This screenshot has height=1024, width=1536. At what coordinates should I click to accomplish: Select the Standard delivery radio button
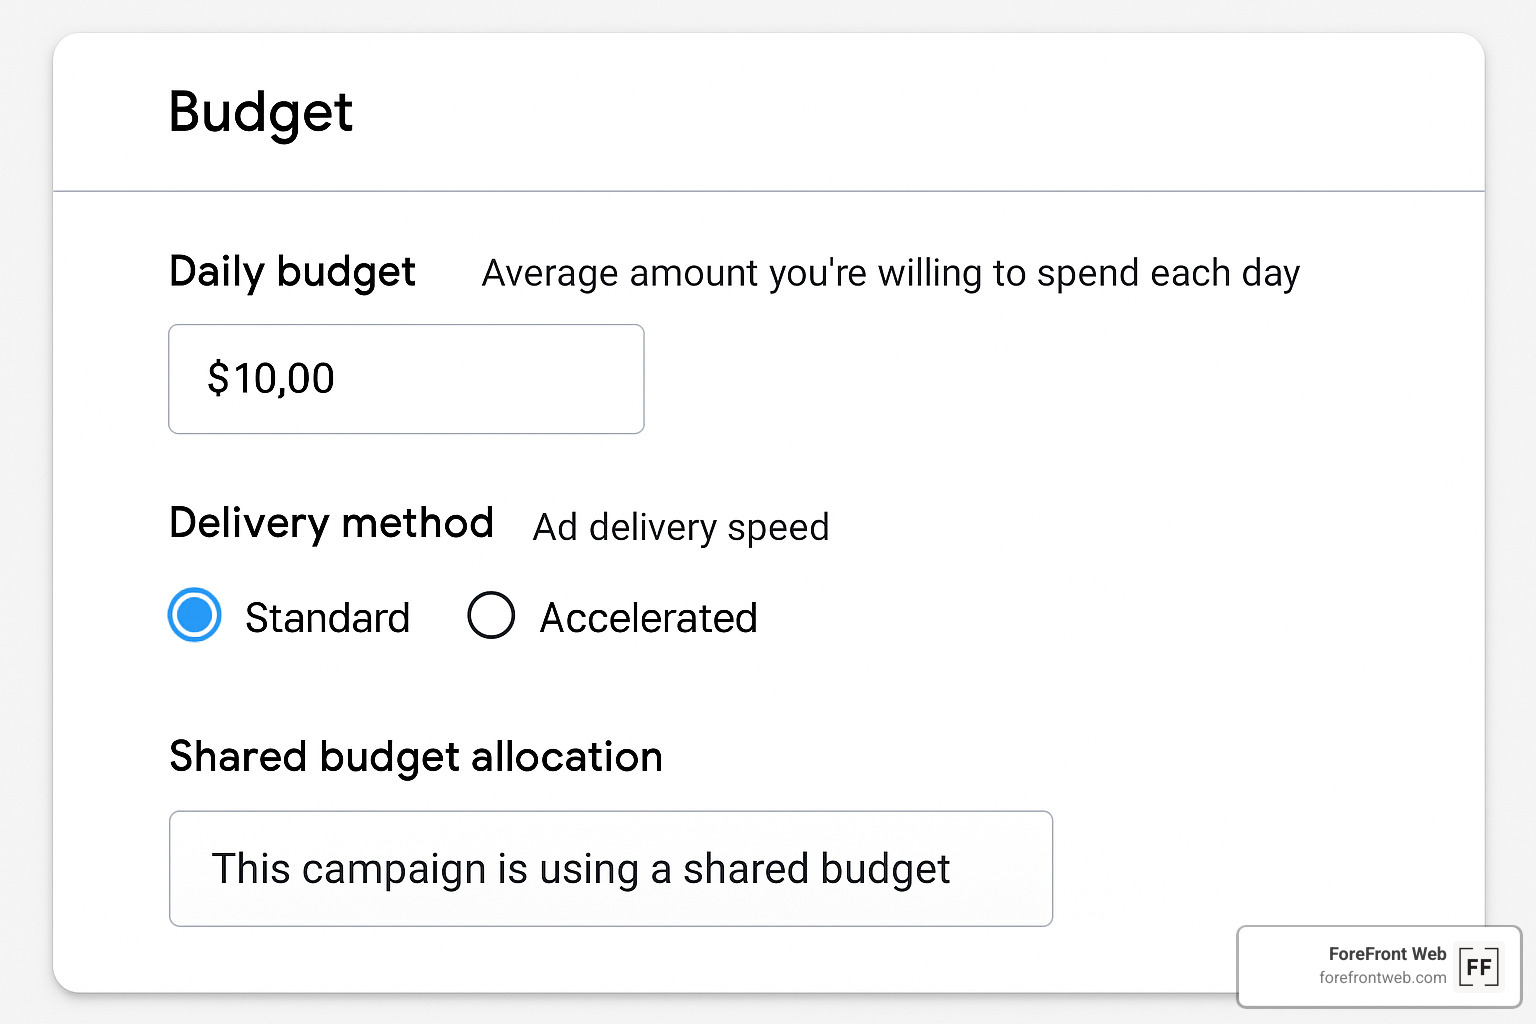[x=194, y=616]
